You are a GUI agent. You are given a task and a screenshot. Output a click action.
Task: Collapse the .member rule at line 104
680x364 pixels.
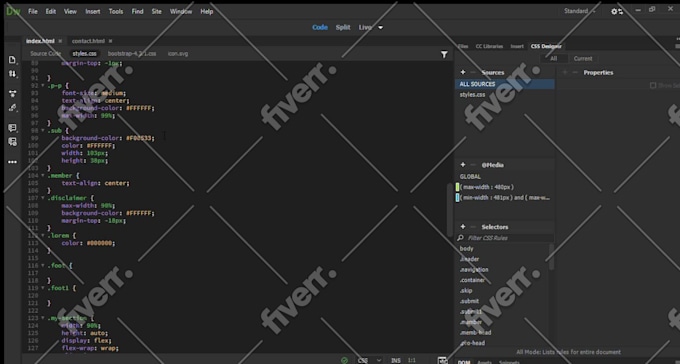[43, 176]
